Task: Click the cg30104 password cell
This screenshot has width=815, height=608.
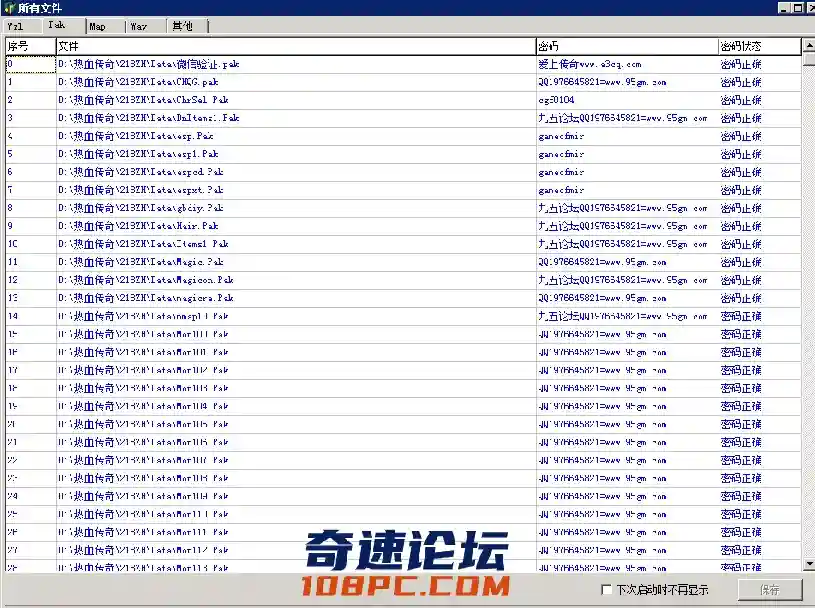Action: 627,100
